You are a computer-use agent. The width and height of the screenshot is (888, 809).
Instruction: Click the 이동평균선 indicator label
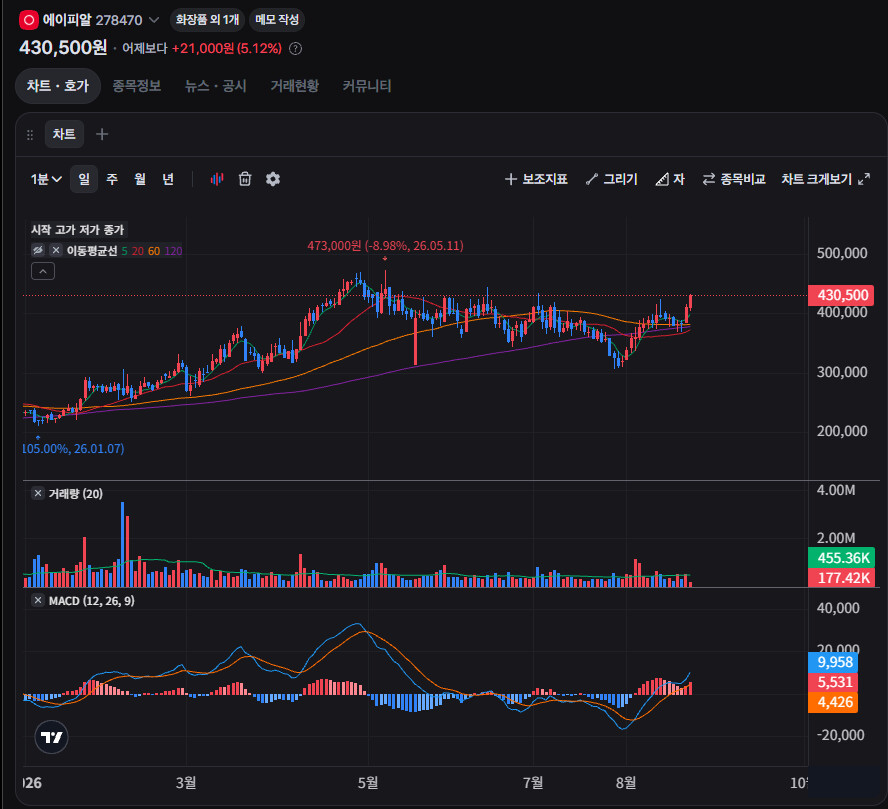[92, 251]
